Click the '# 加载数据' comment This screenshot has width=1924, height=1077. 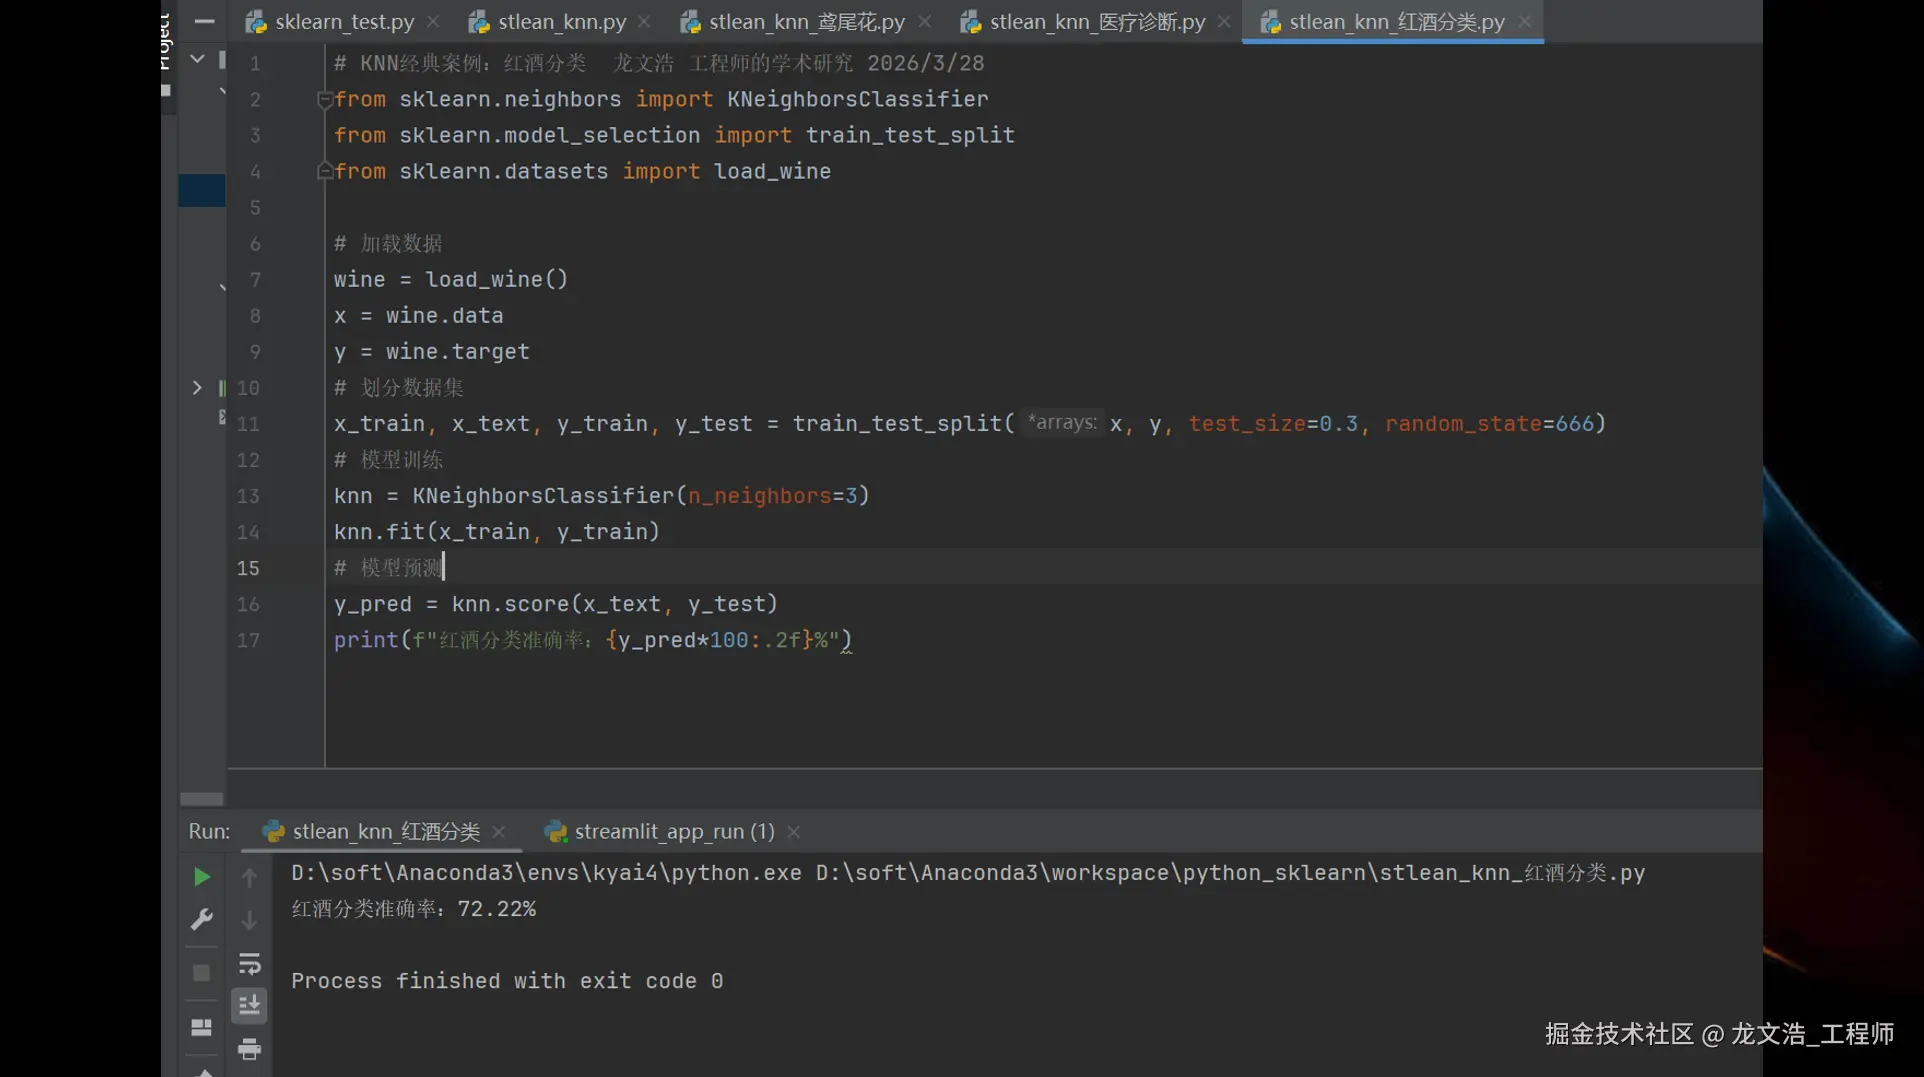coord(388,243)
